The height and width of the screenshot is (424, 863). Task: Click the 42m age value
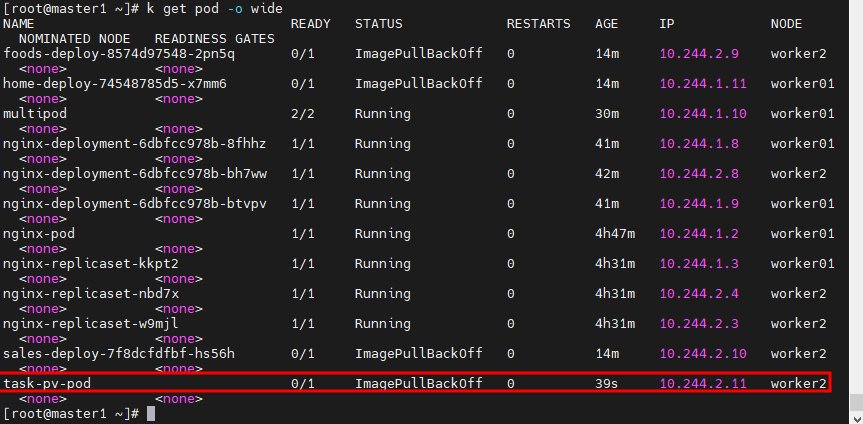(x=607, y=173)
